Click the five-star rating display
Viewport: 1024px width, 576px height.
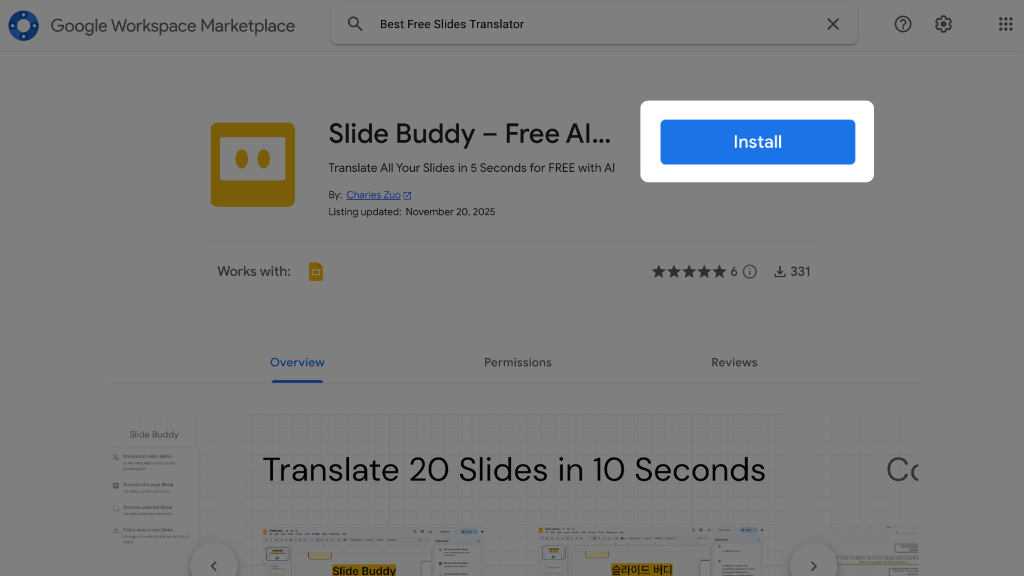pos(689,272)
